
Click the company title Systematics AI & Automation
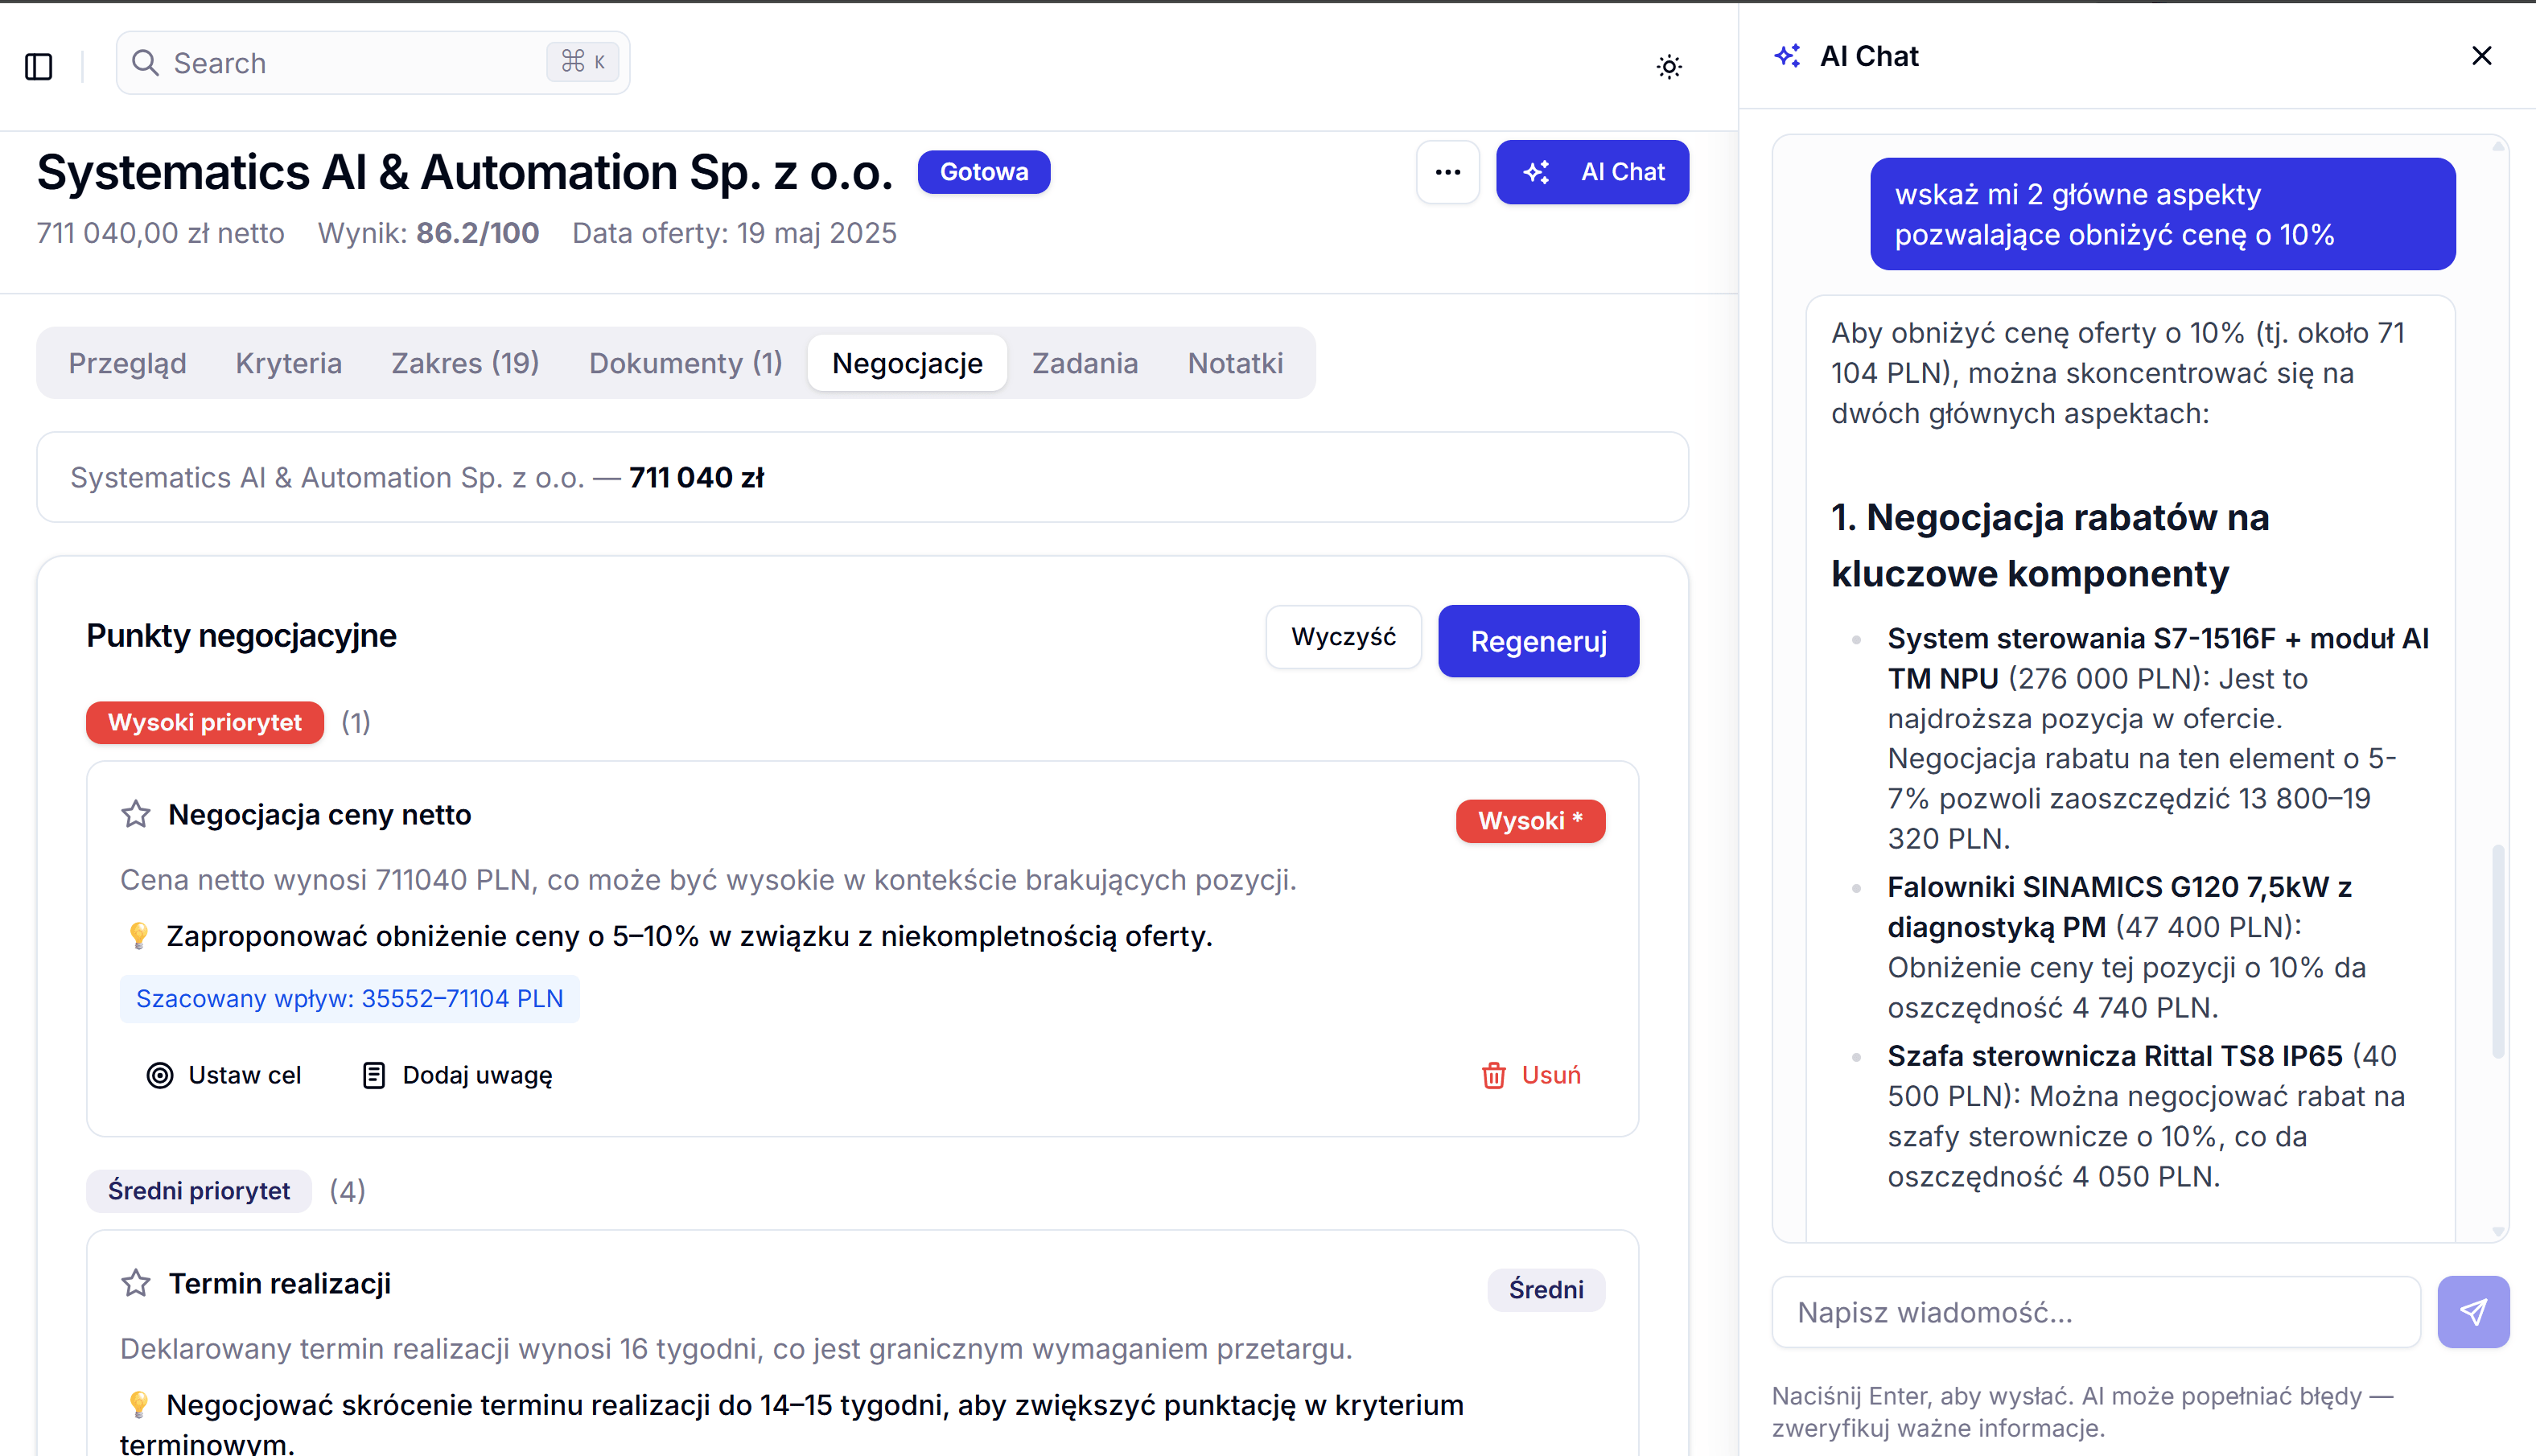click(465, 172)
